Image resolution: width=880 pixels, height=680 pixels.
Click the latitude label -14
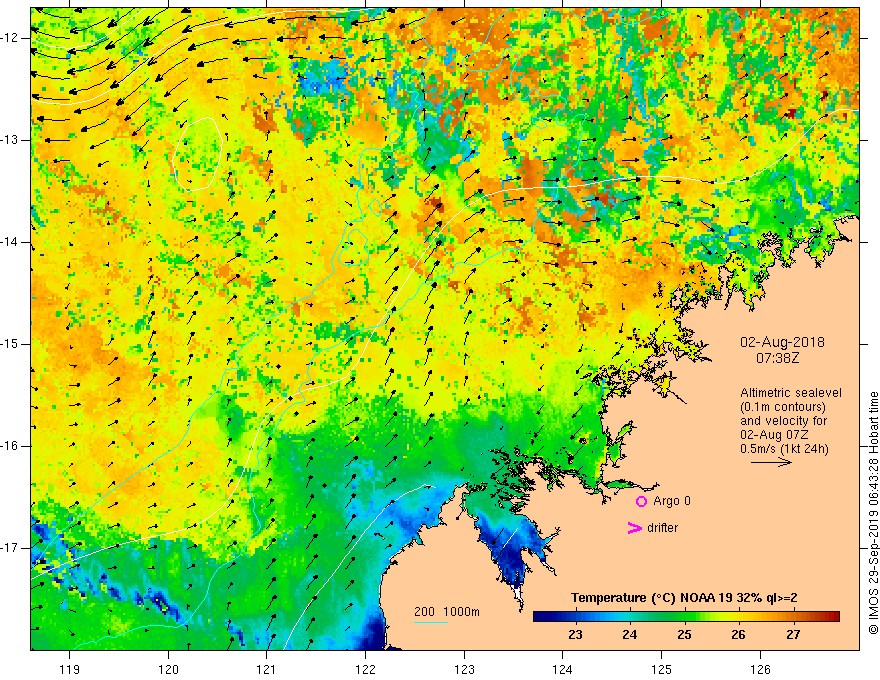tap(11, 242)
